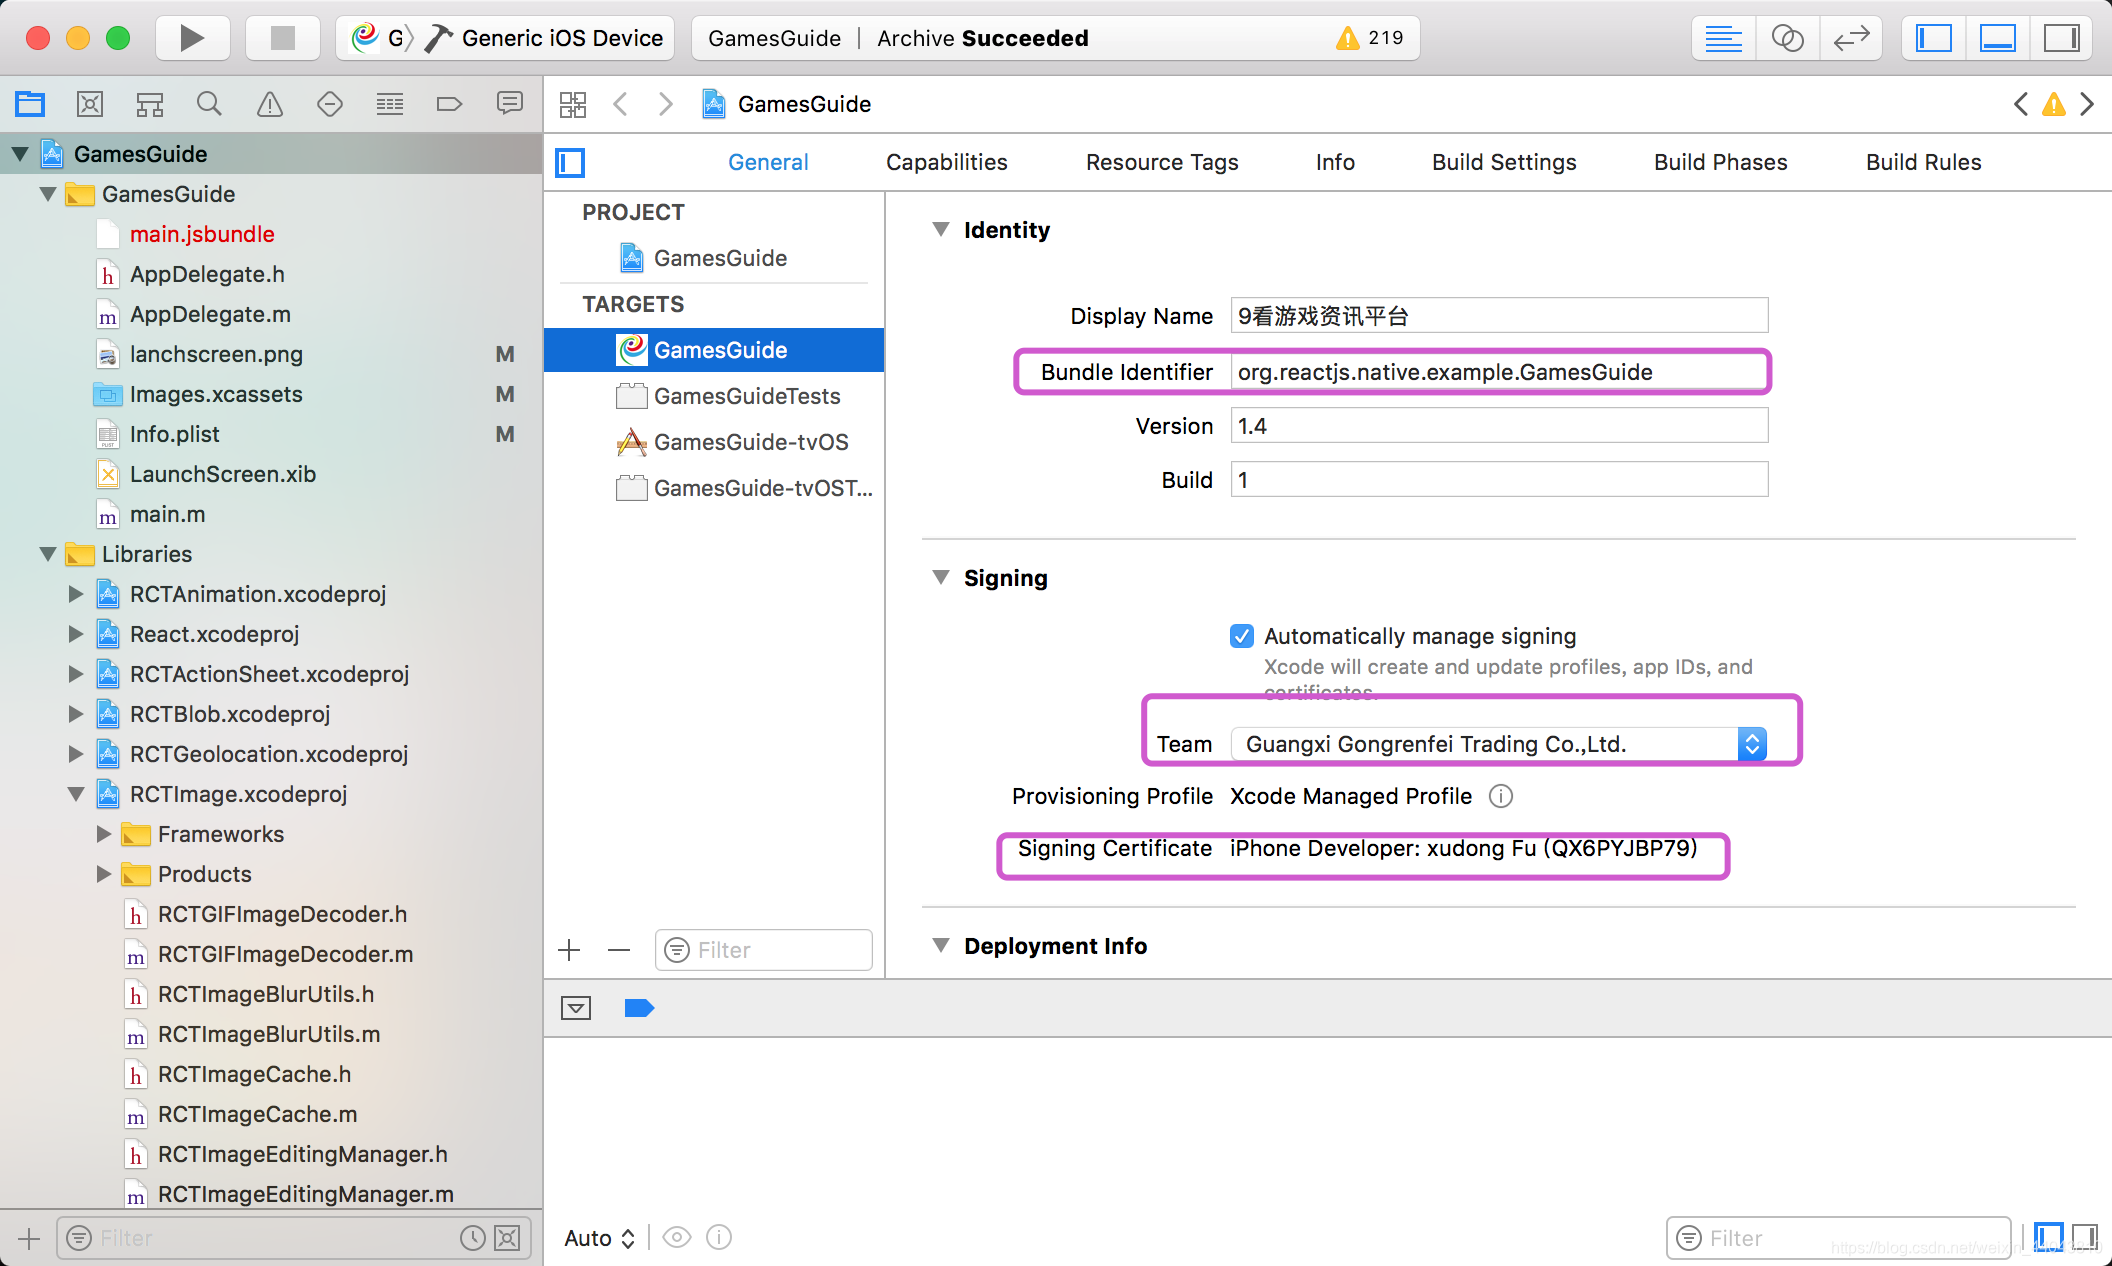2112x1266 pixels.
Task: Run the project with the Play button
Action: coord(192,38)
